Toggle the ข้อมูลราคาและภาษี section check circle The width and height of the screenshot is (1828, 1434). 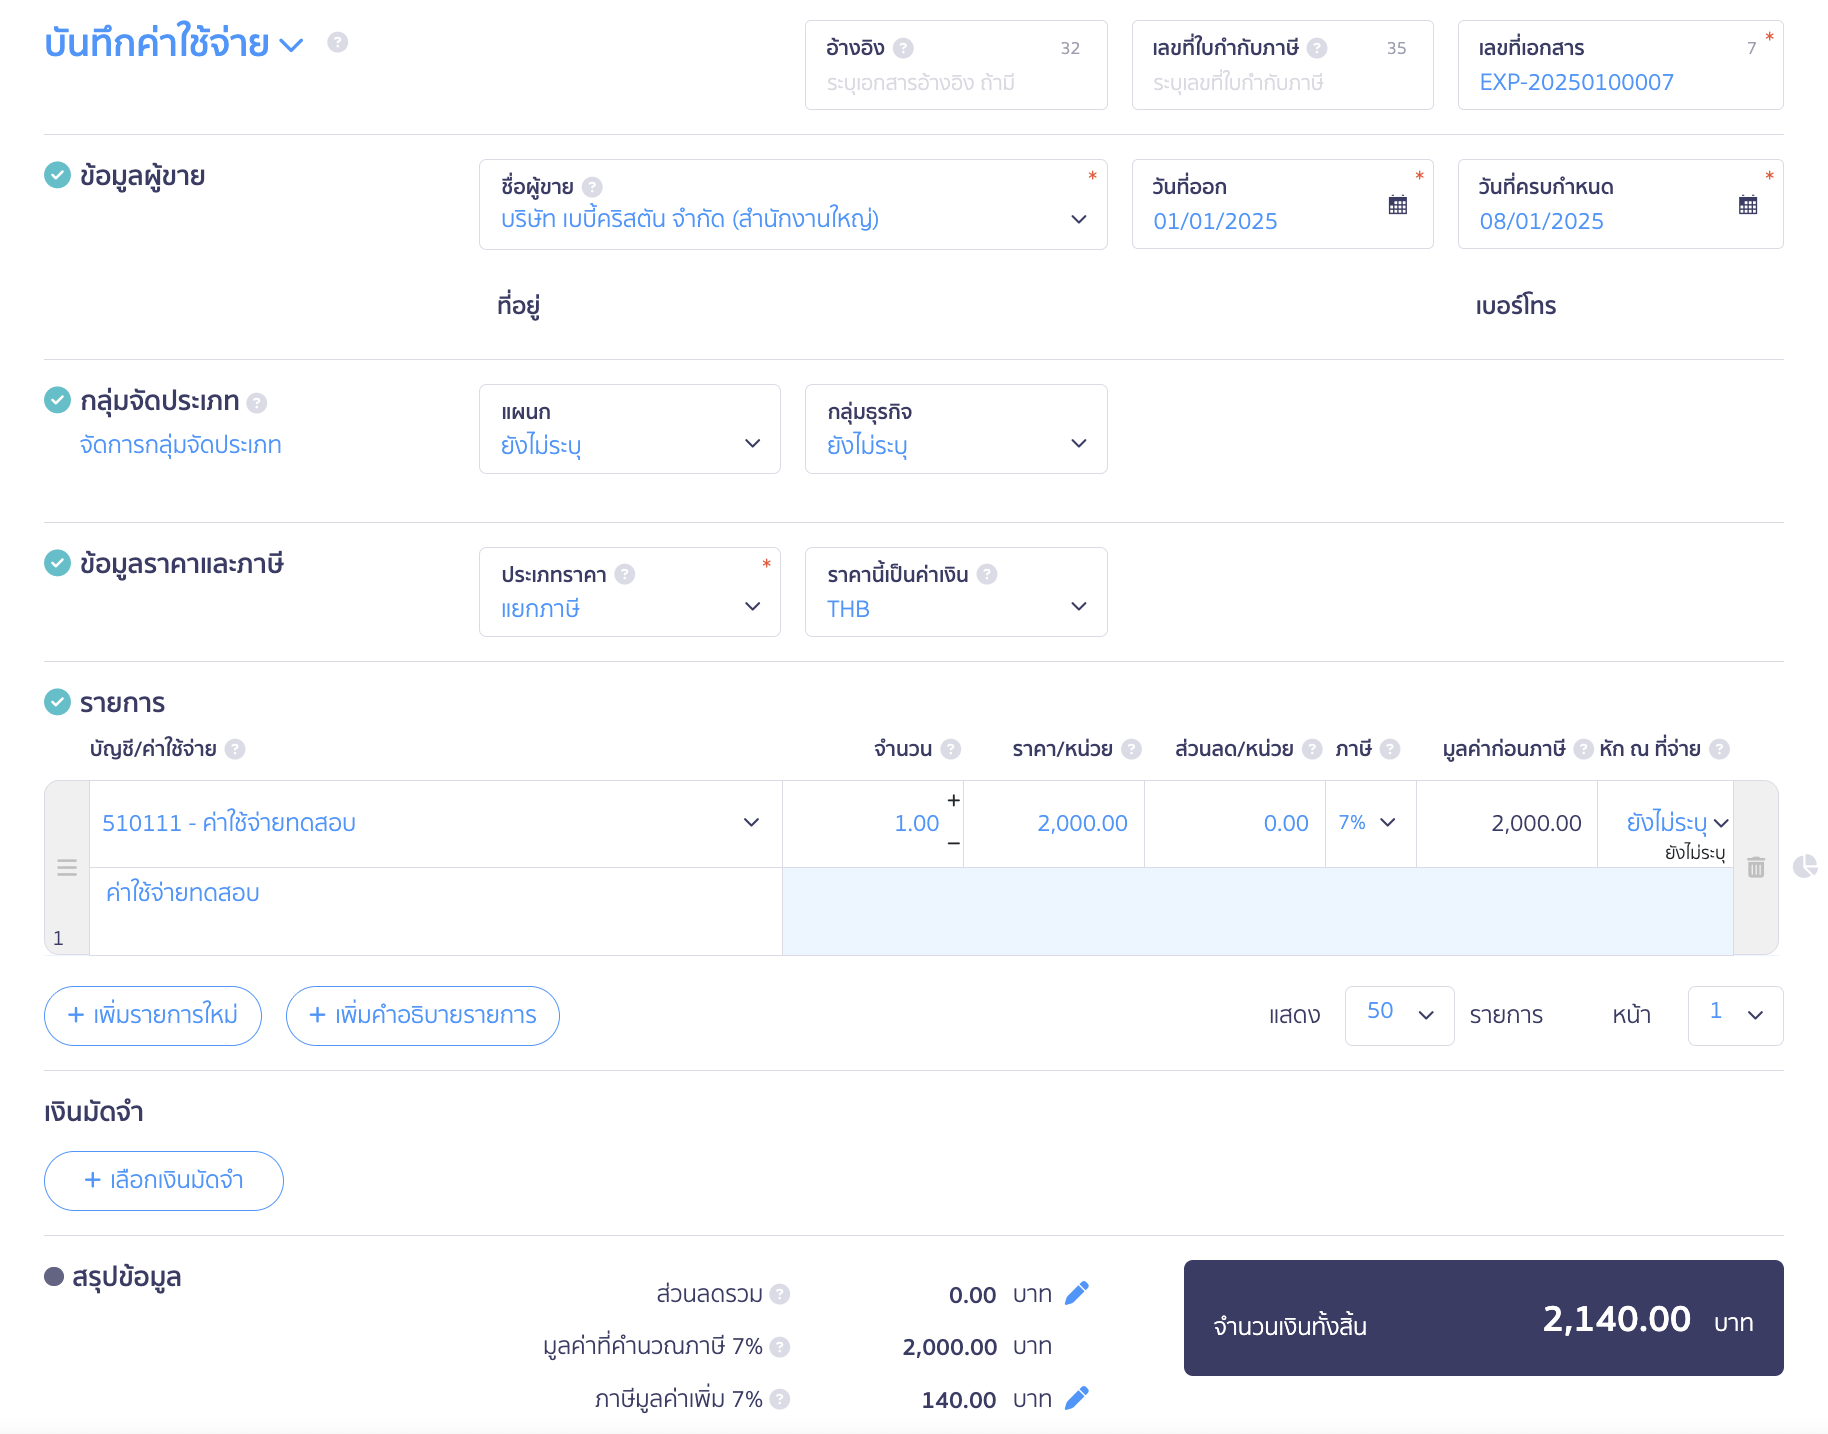click(58, 563)
